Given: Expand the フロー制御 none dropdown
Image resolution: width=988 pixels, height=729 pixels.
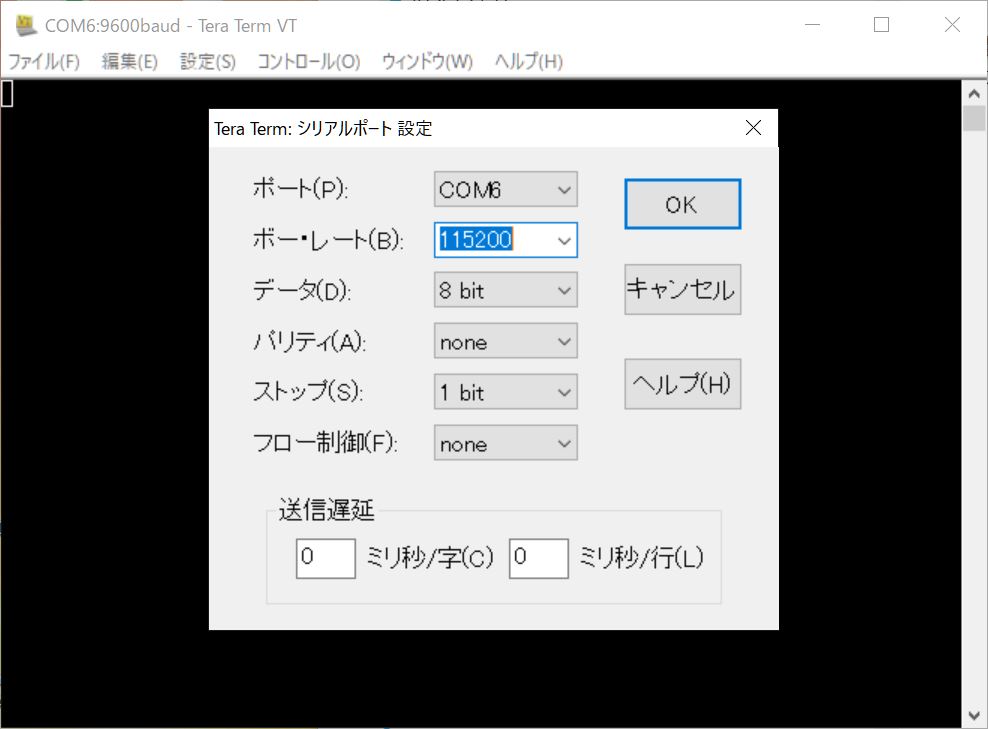Looking at the screenshot, I should click(505, 443).
